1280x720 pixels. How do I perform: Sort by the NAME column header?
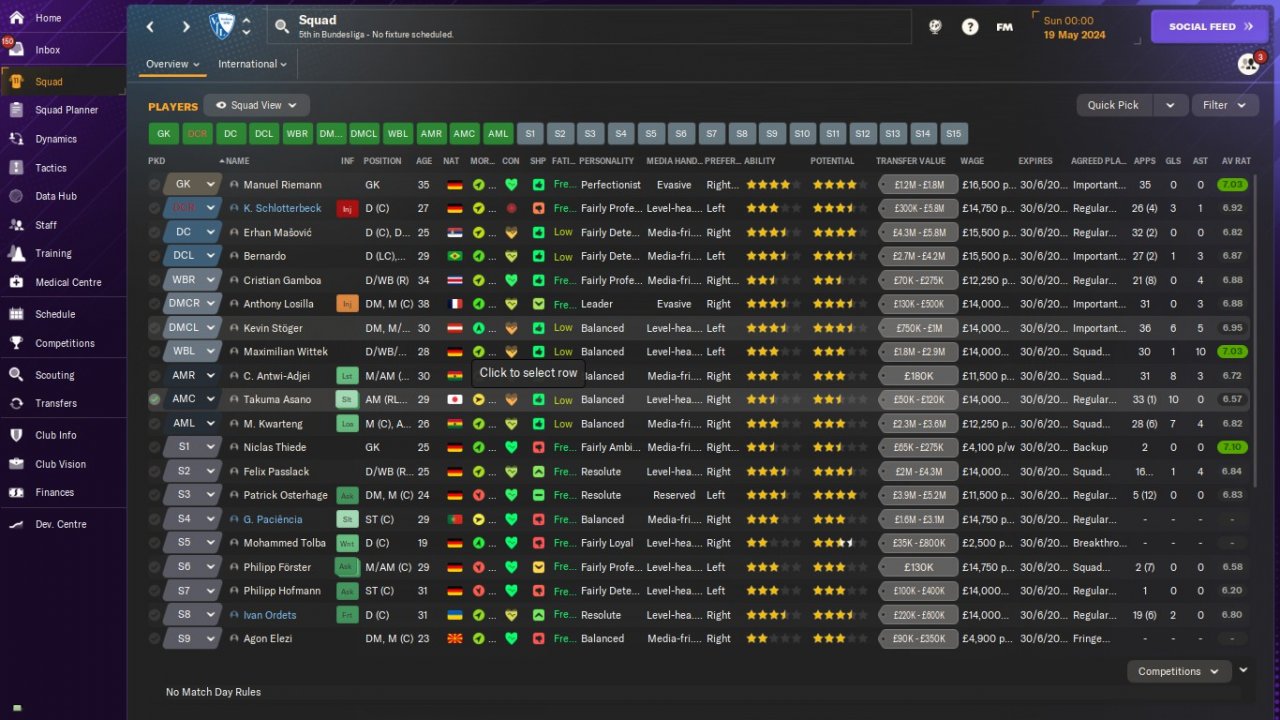click(237, 161)
